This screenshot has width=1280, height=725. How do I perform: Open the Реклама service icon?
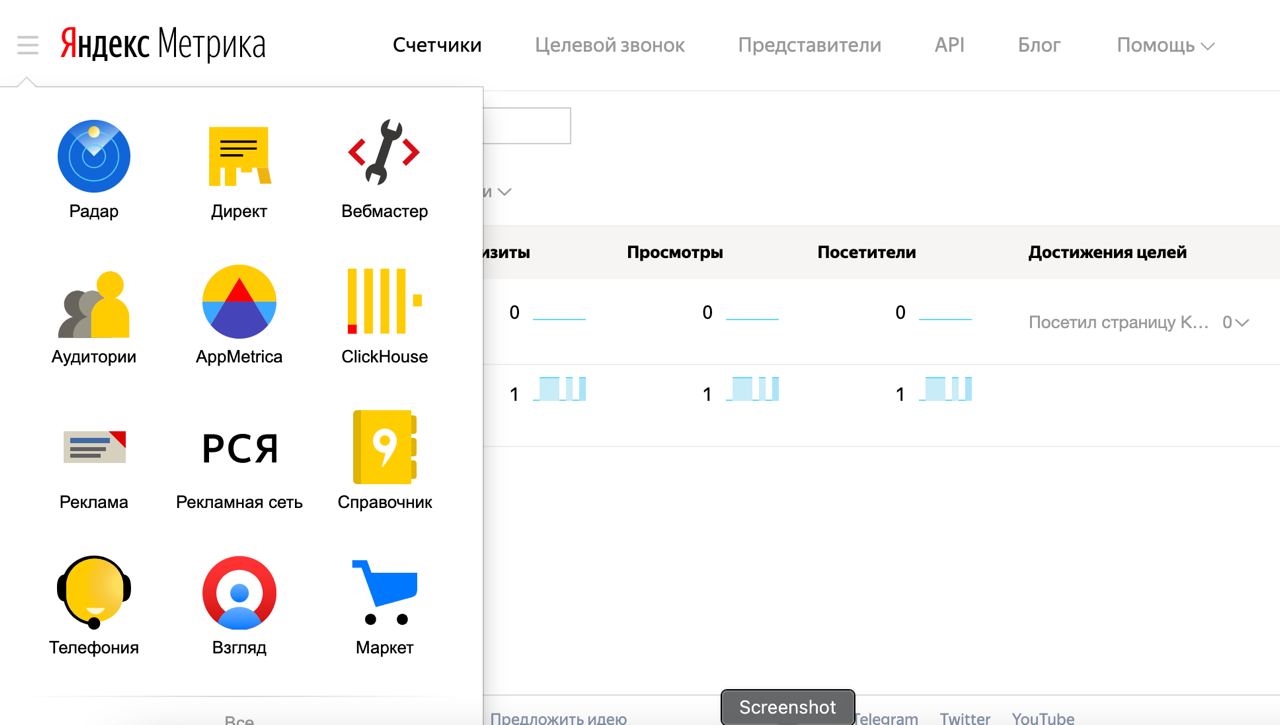click(x=94, y=447)
